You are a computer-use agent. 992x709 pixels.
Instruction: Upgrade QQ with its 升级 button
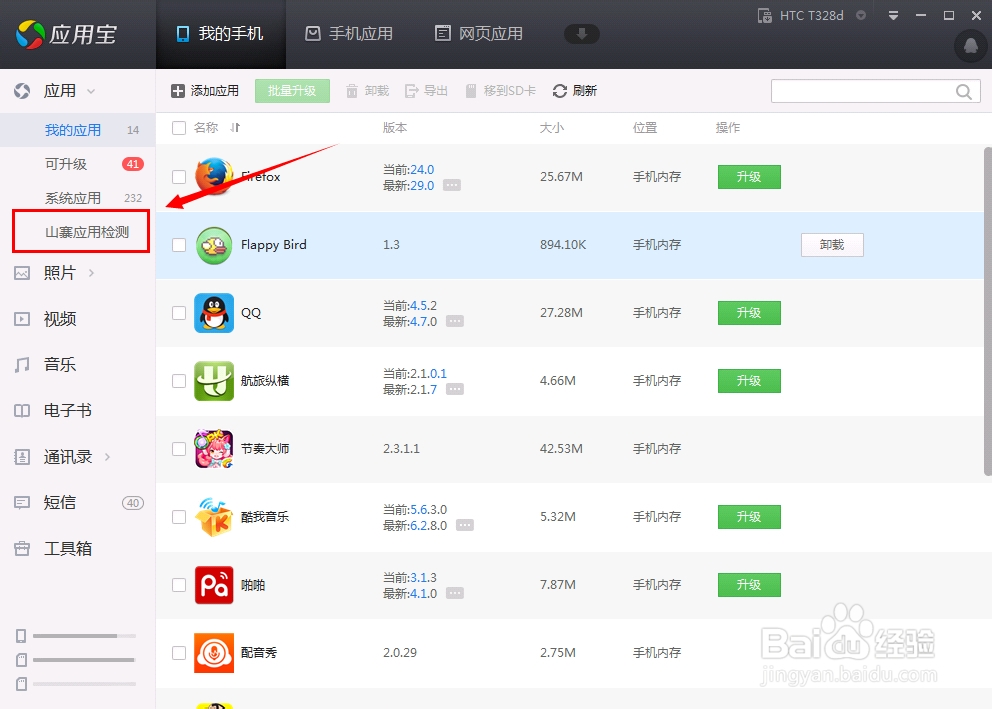pos(749,313)
